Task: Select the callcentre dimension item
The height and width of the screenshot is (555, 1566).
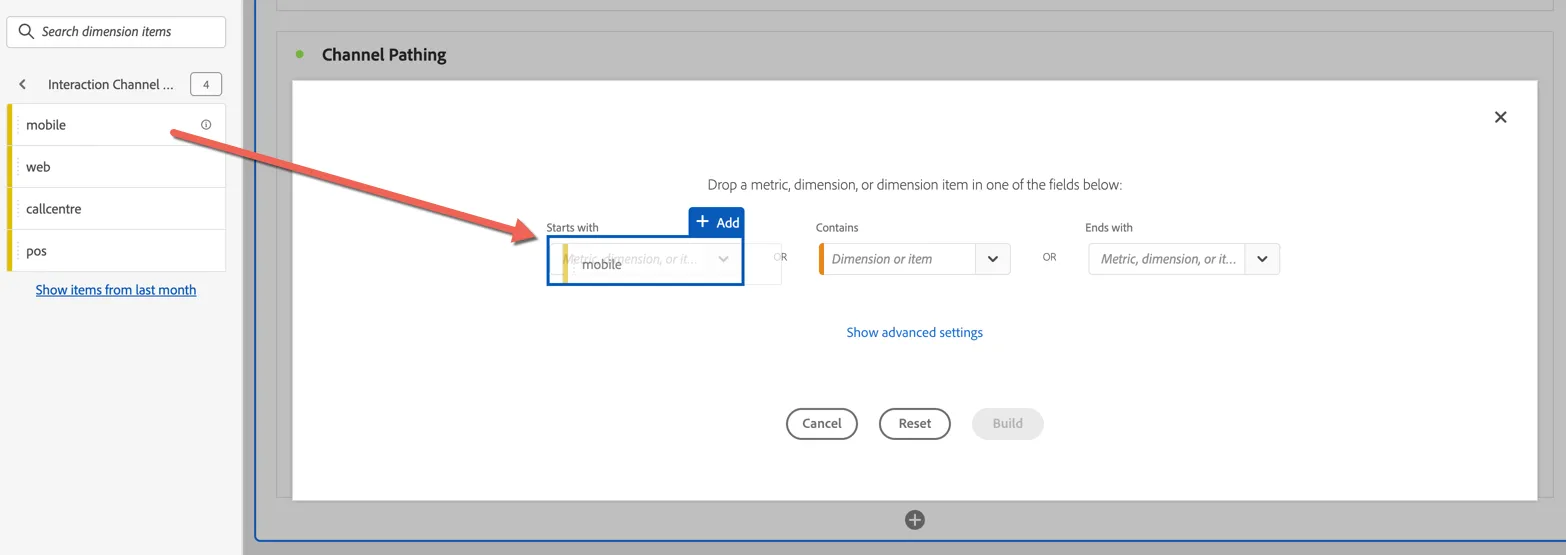Action: (x=116, y=209)
